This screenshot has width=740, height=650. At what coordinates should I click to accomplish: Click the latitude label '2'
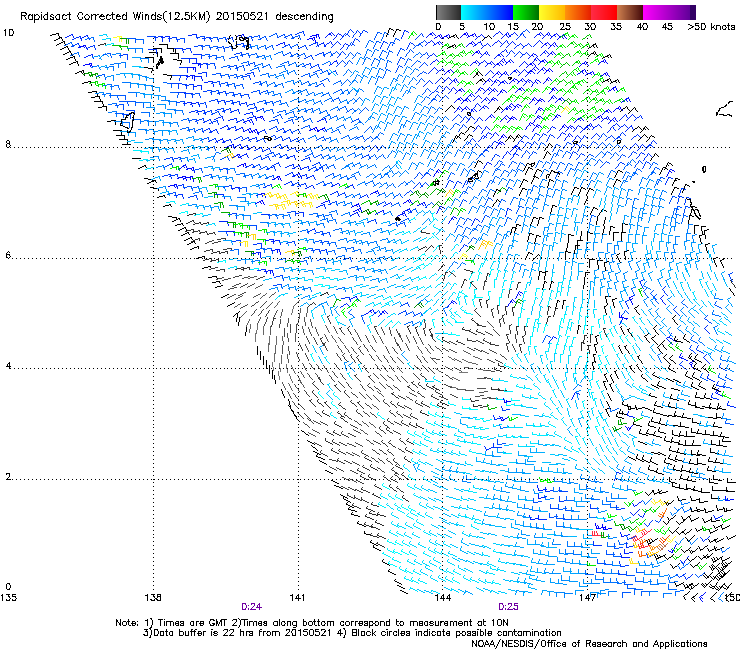point(8,477)
